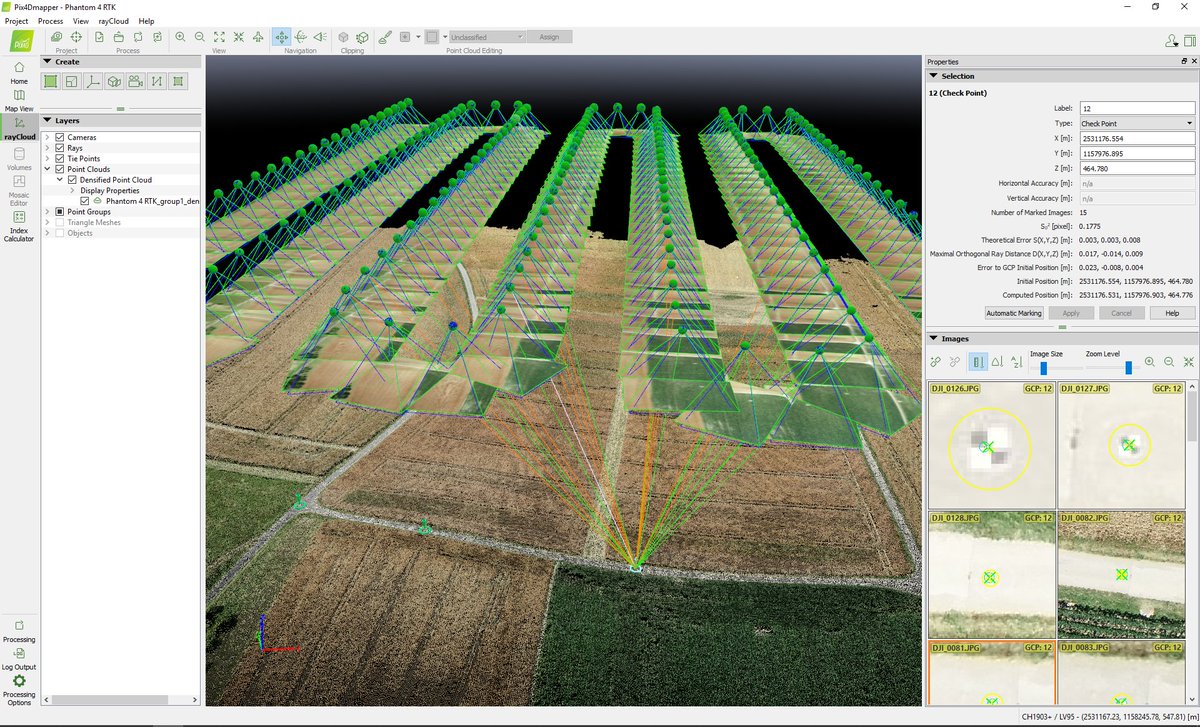Select the First Person navigation icon
1200x727 pixels.
coord(320,37)
